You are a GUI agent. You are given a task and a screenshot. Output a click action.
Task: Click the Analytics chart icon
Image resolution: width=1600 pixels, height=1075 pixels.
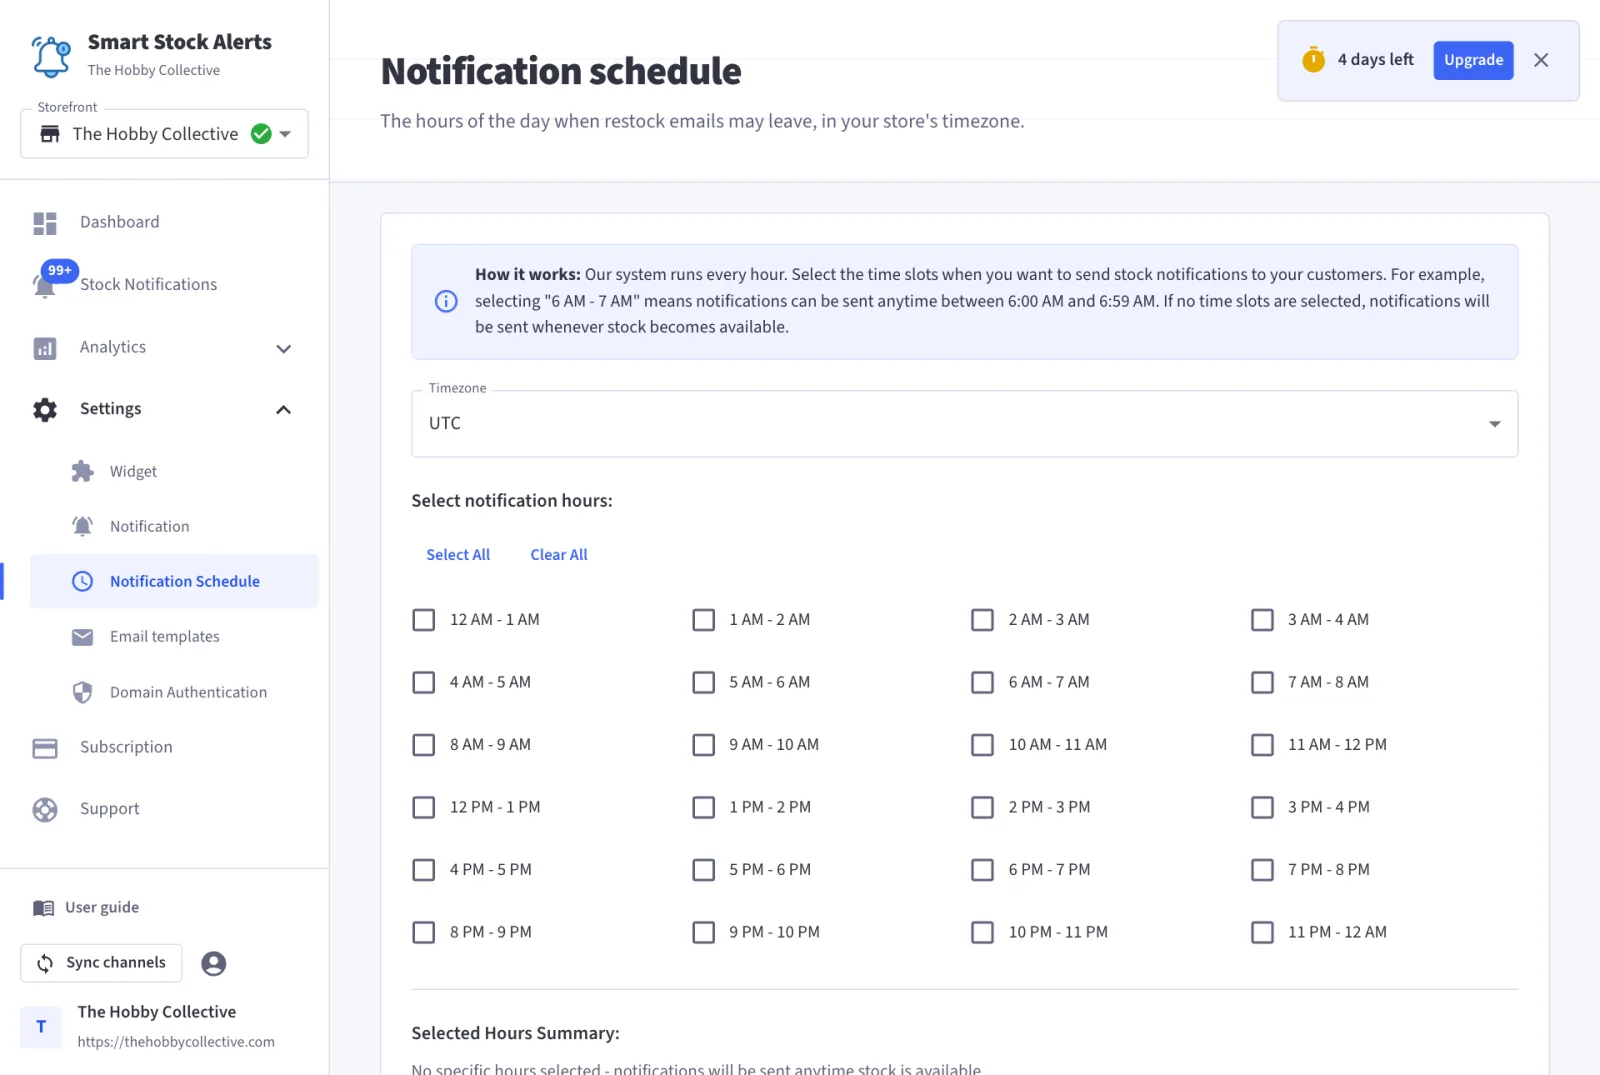click(45, 348)
